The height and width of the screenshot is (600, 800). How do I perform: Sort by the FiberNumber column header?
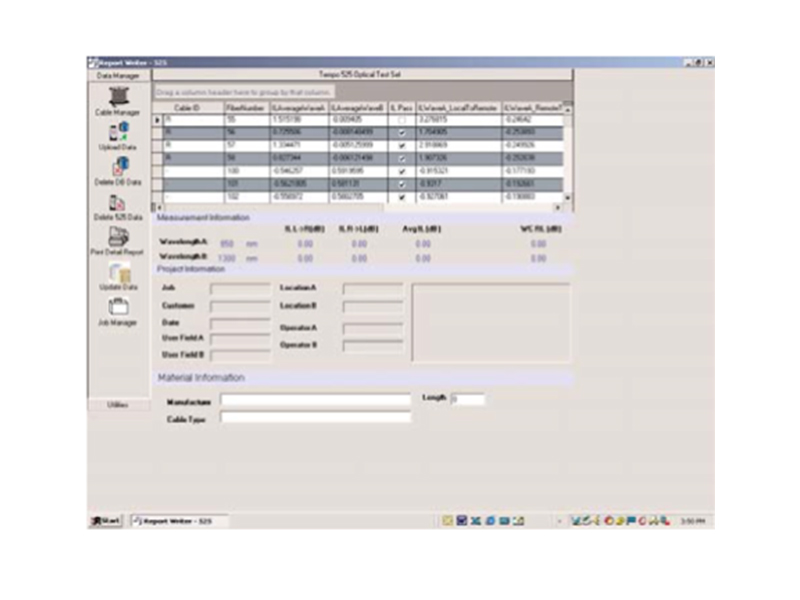tap(246, 108)
